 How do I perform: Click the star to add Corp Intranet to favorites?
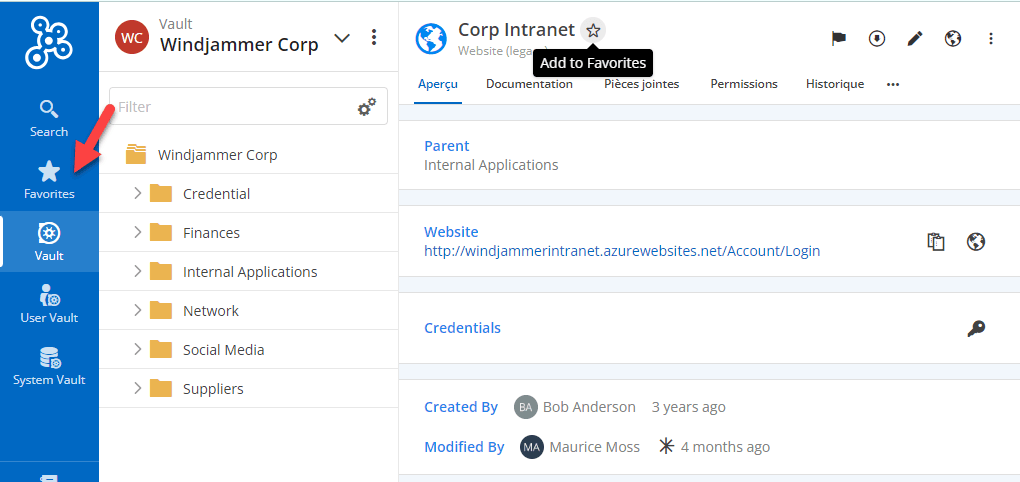593,31
